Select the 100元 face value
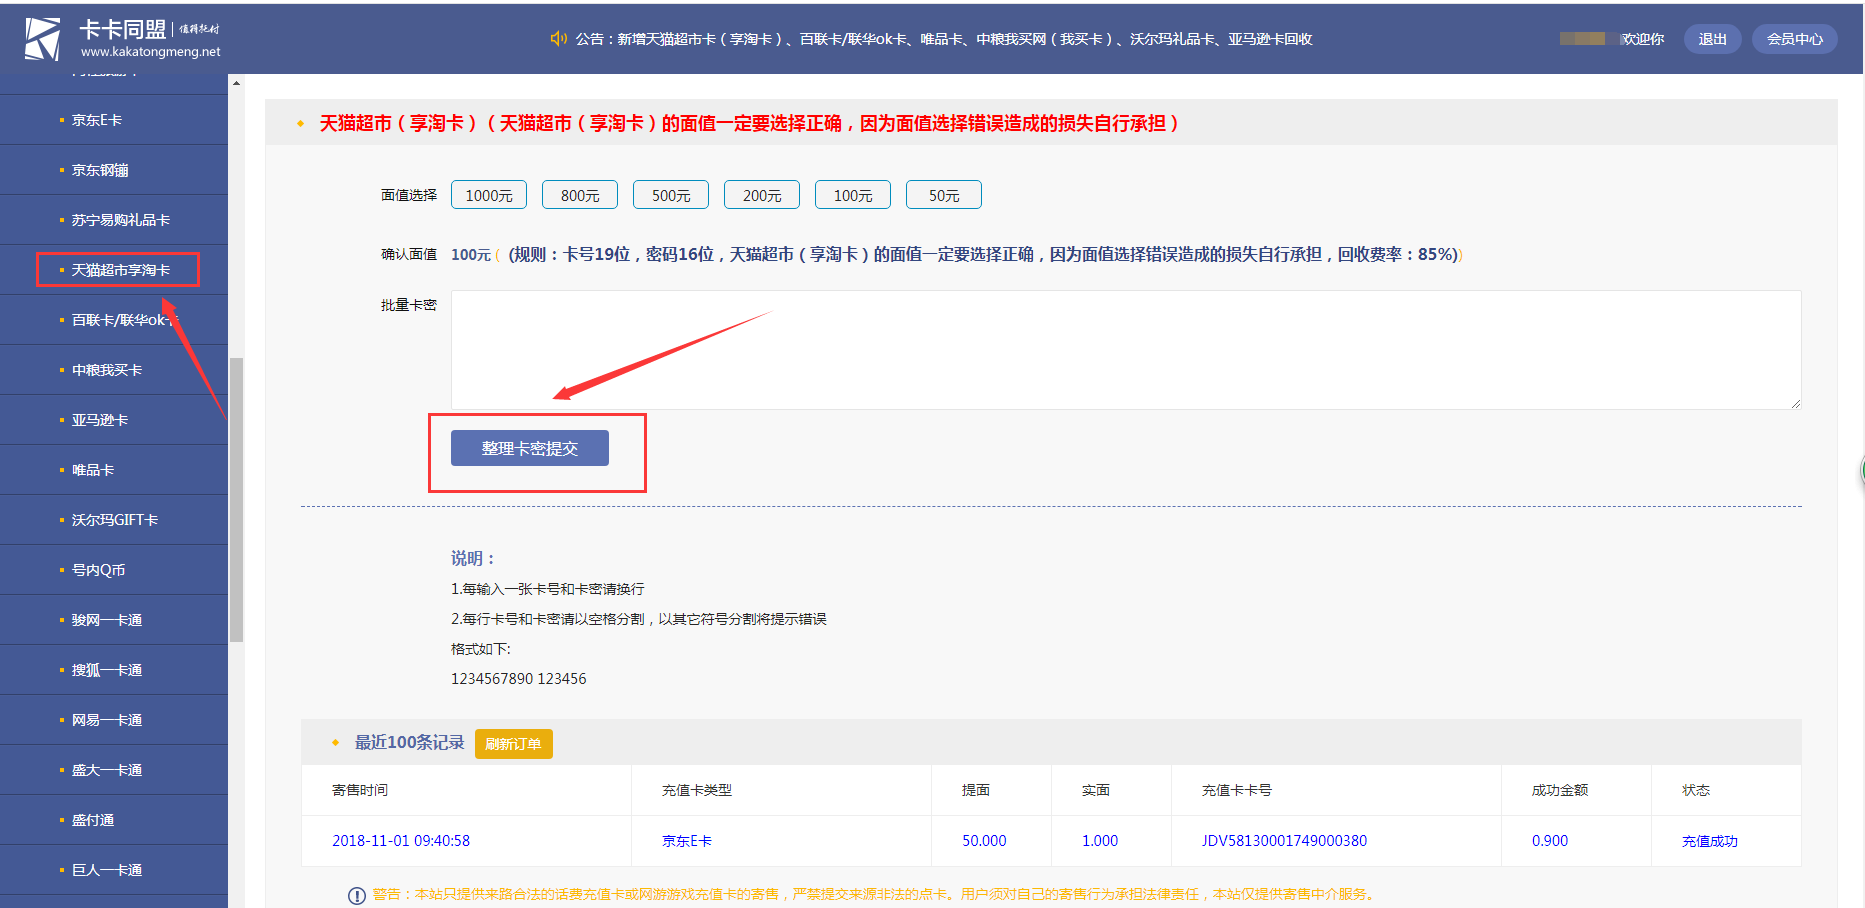Viewport: 1865px width, 908px height. pyautogui.click(x=853, y=195)
